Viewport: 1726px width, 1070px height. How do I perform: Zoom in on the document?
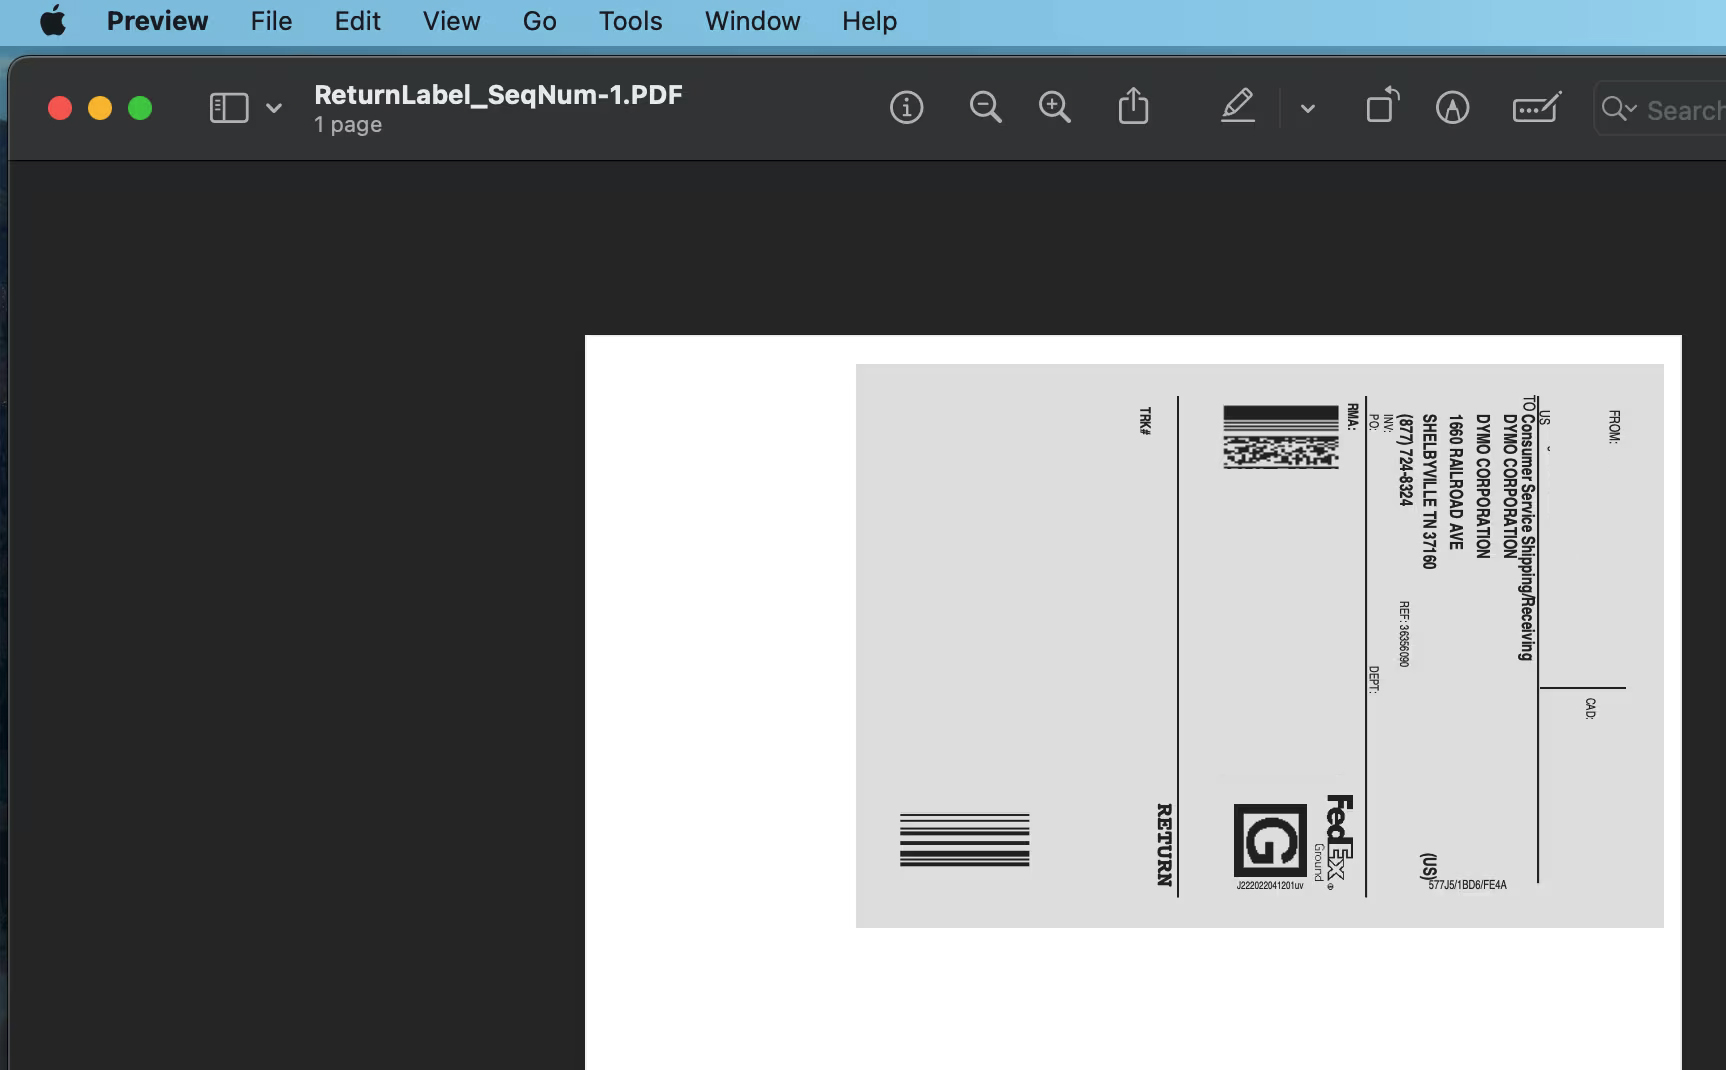(x=1054, y=106)
